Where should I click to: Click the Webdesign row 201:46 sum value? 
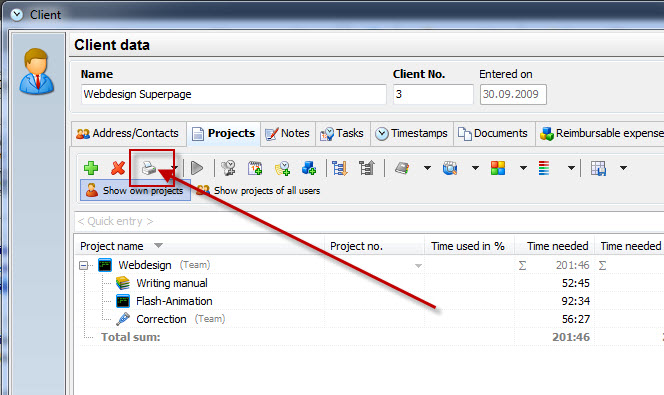(572, 265)
